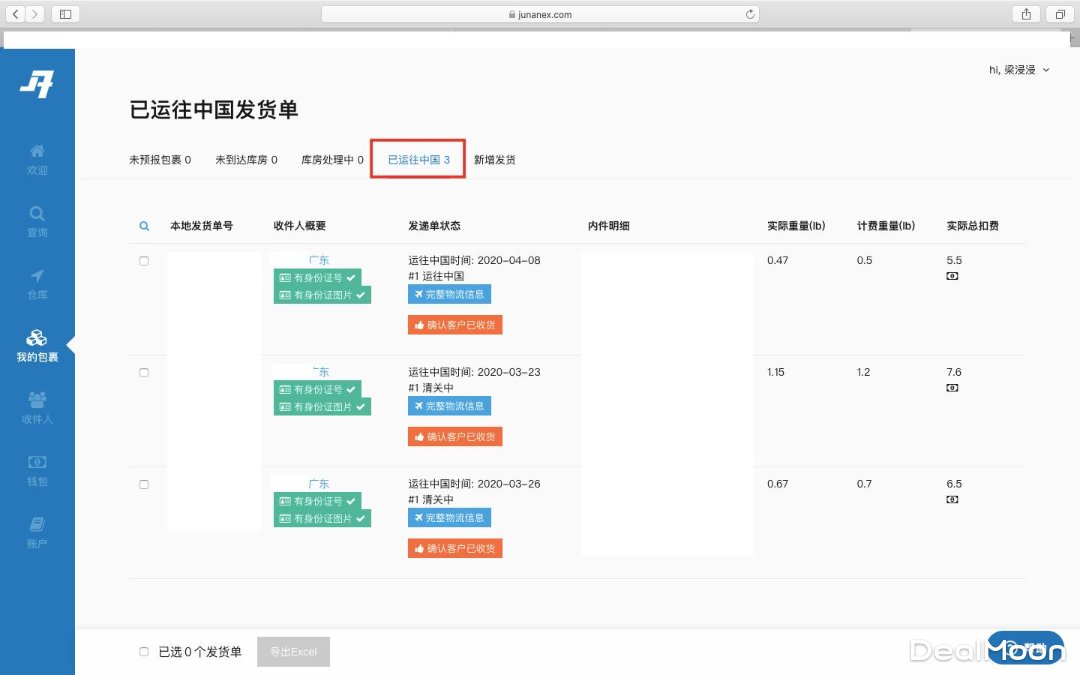Click Safari page reload icon
The image size is (1080, 675).
(750, 14)
